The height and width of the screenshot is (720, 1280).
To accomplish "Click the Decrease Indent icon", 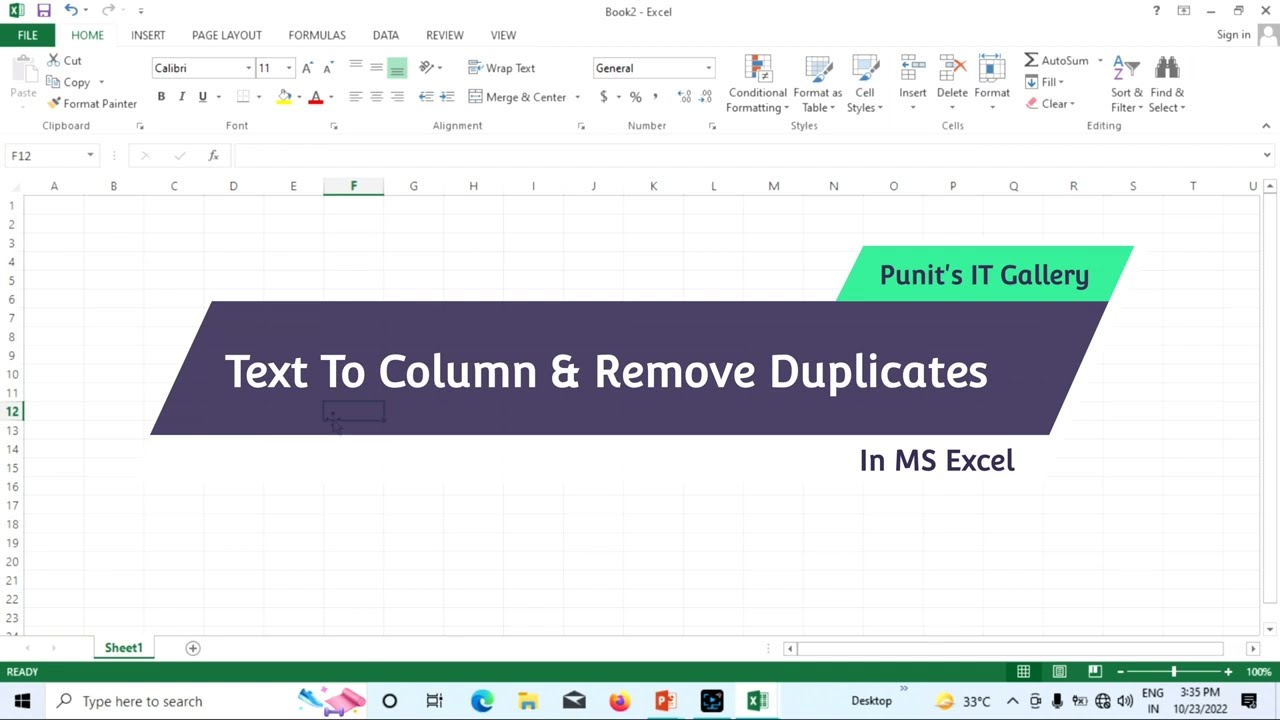I will coord(426,97).
